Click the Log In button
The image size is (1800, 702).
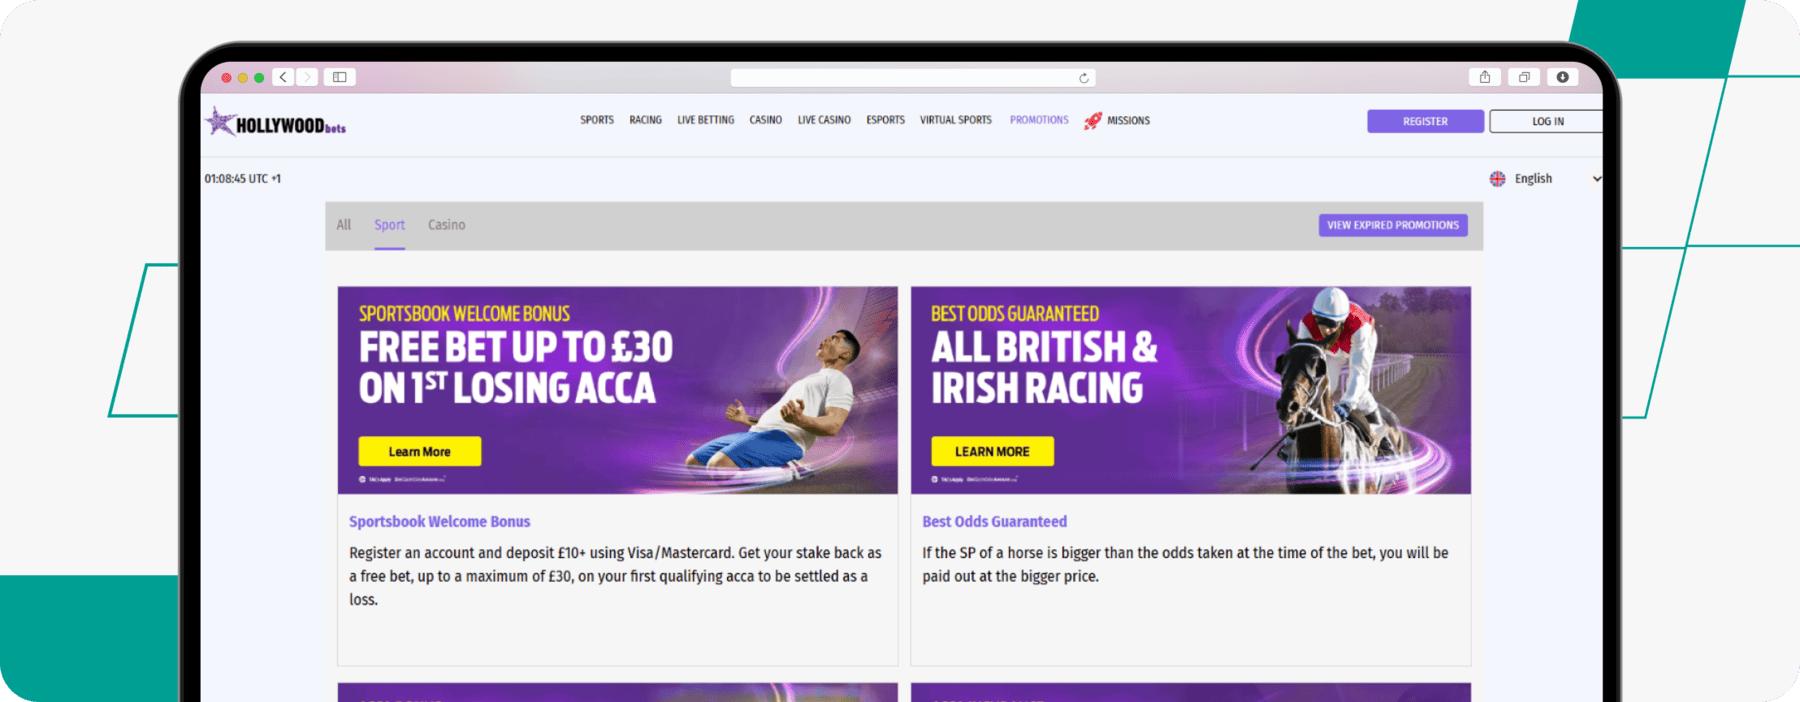[1547, 121]
